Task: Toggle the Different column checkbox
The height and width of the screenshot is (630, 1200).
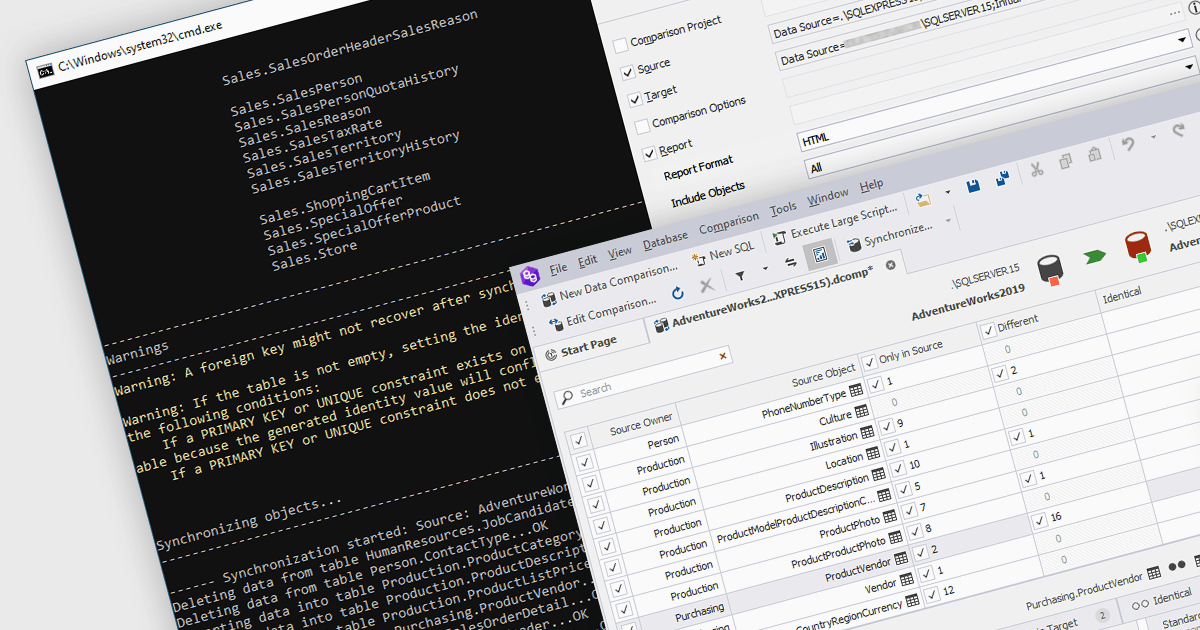Action: (x=988, y=331)
